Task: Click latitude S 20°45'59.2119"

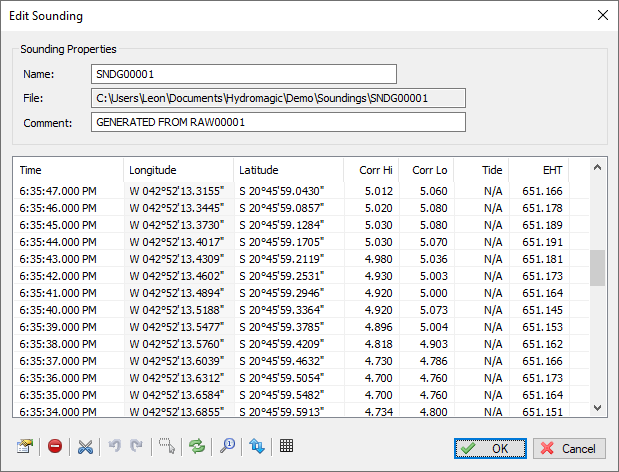Action: (281, 259)
